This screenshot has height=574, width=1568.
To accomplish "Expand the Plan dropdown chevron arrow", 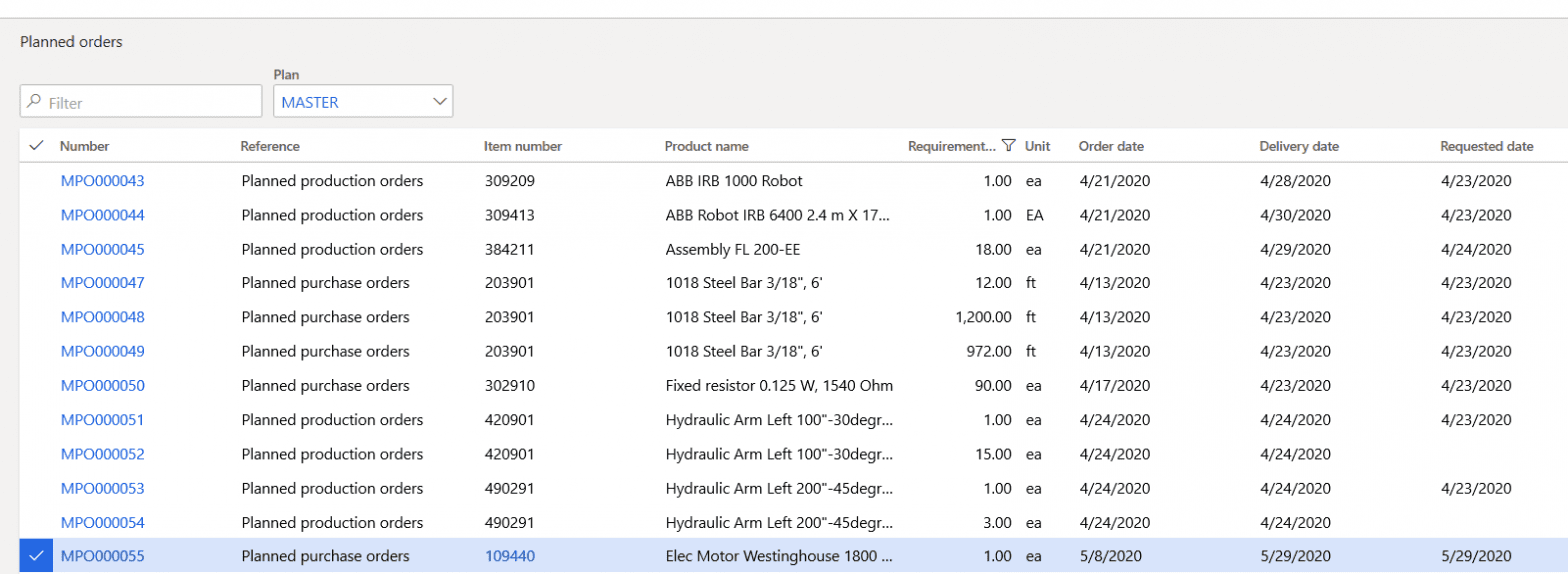I will pyautogui.click(x=438, y=101).
